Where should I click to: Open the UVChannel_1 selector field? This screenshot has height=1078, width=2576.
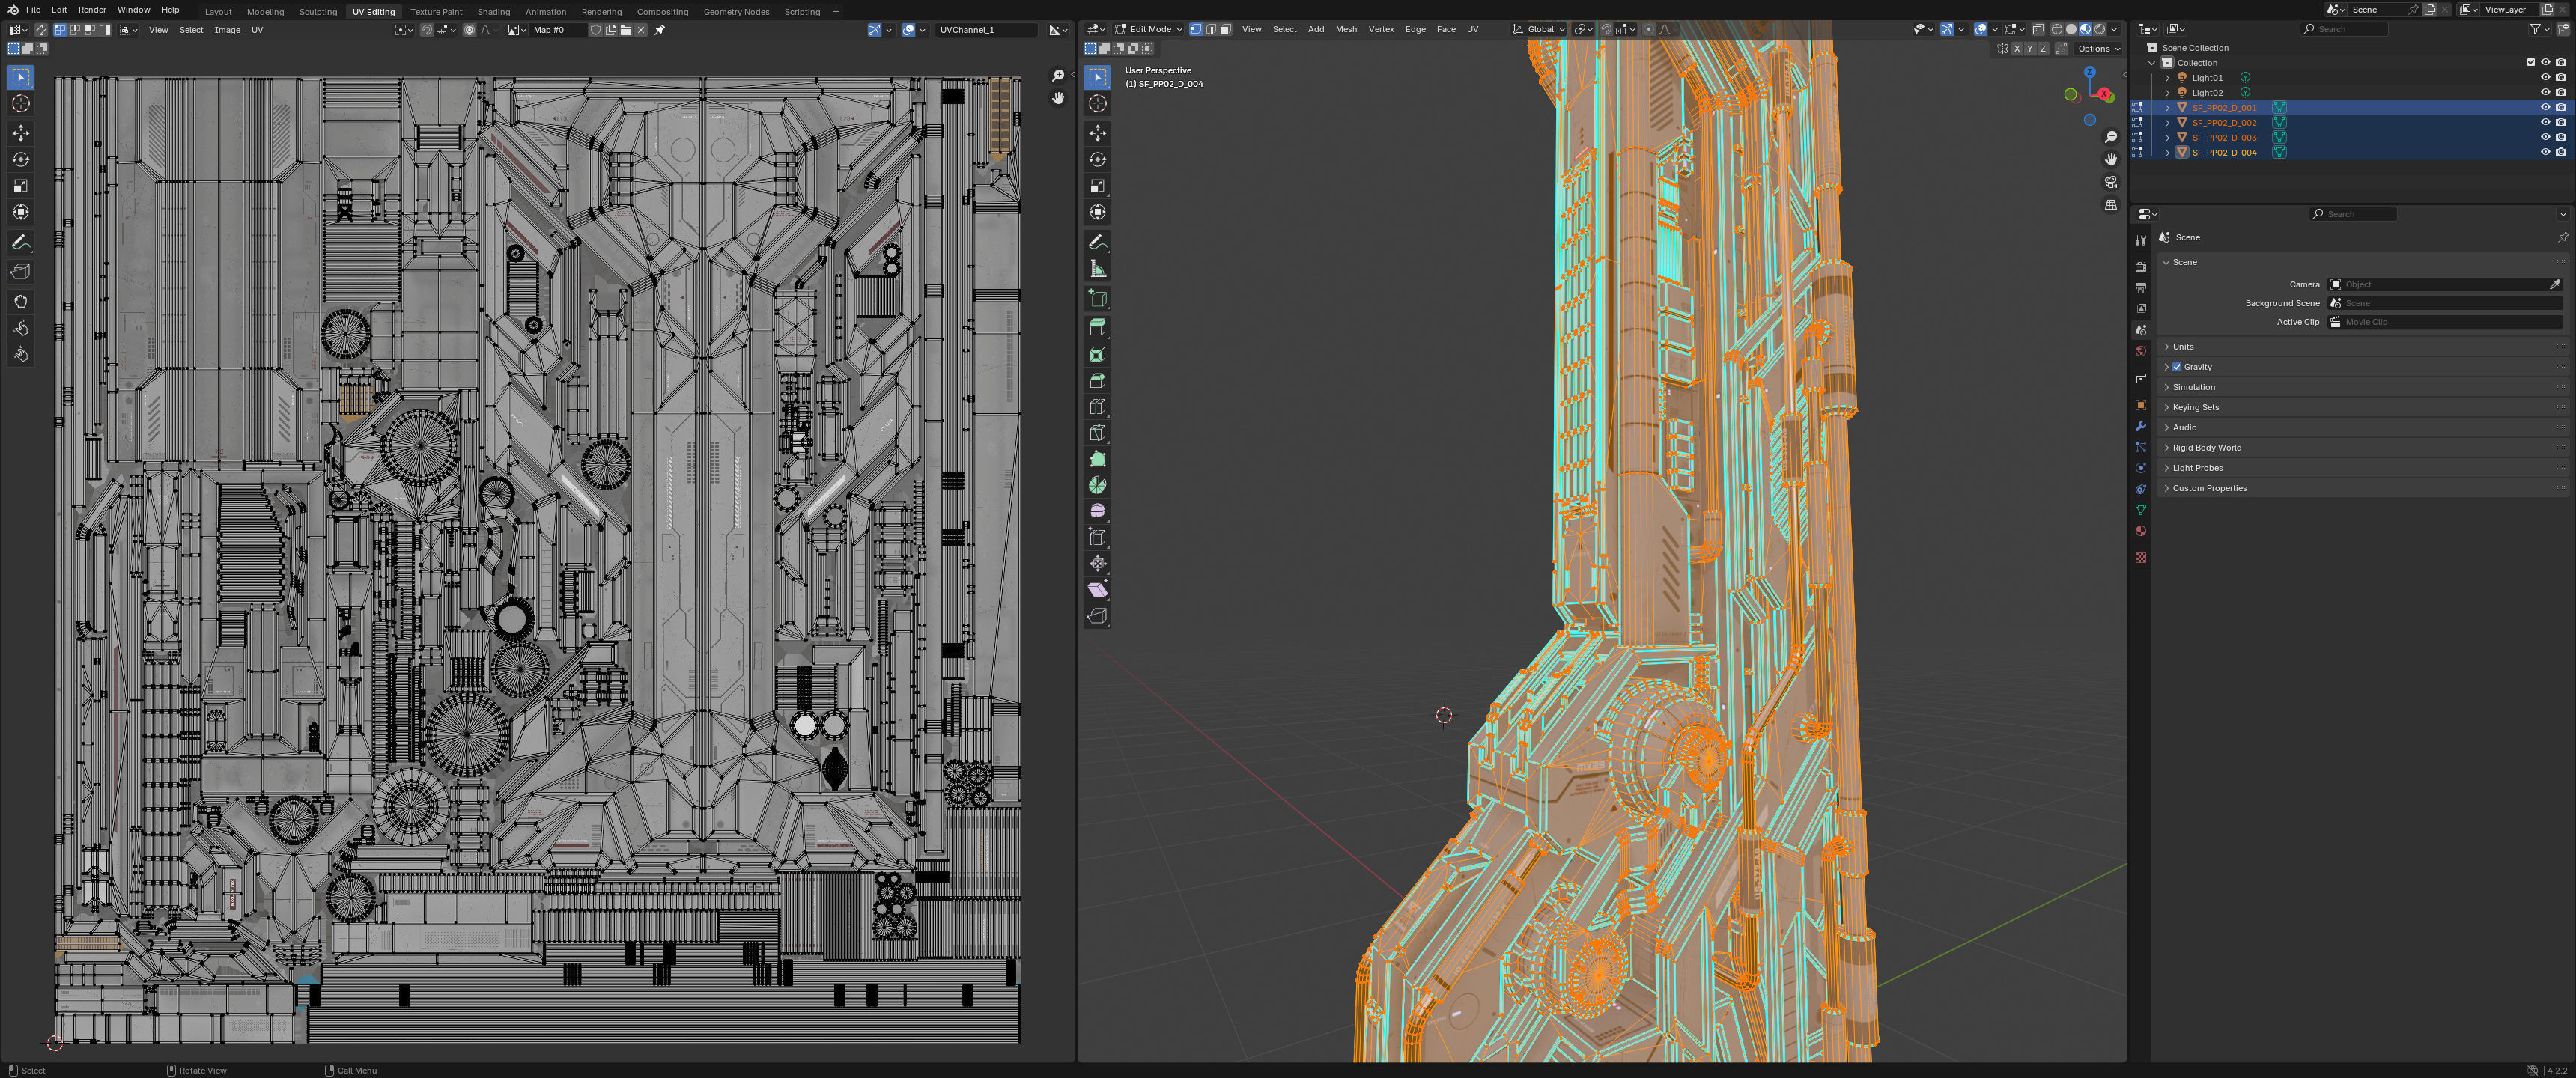[985, 30]
